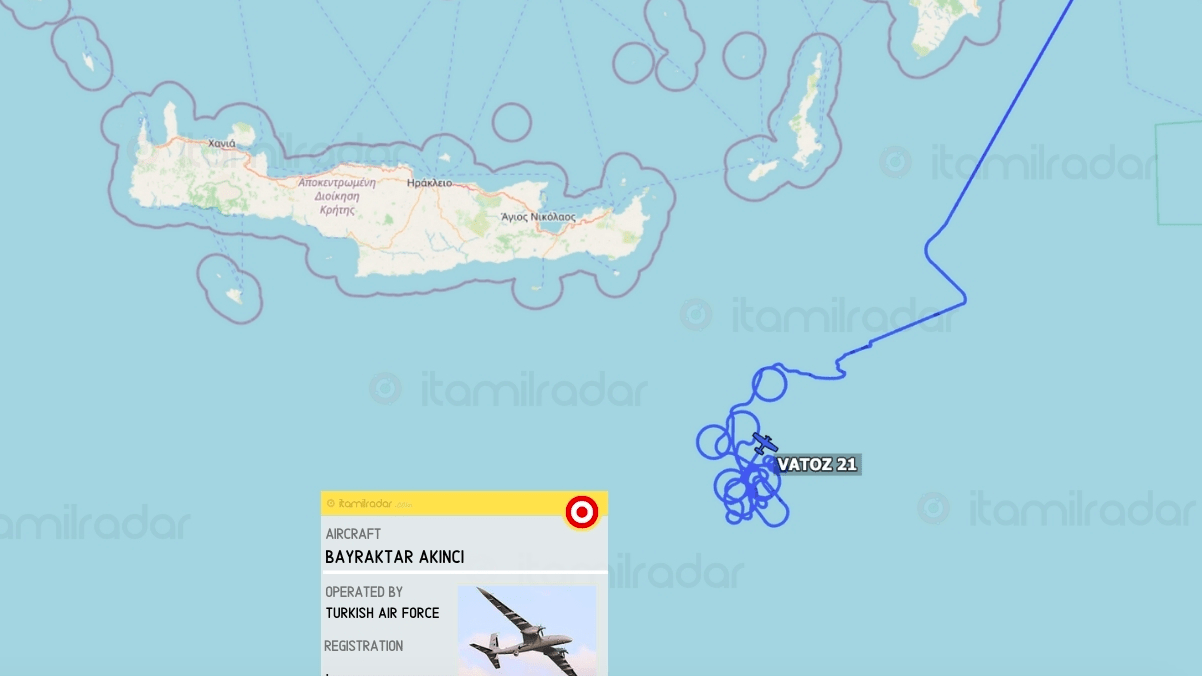1202x676 pixels.
Task: Click the Άγιος Νικόλαος map label
Action: 539,217
